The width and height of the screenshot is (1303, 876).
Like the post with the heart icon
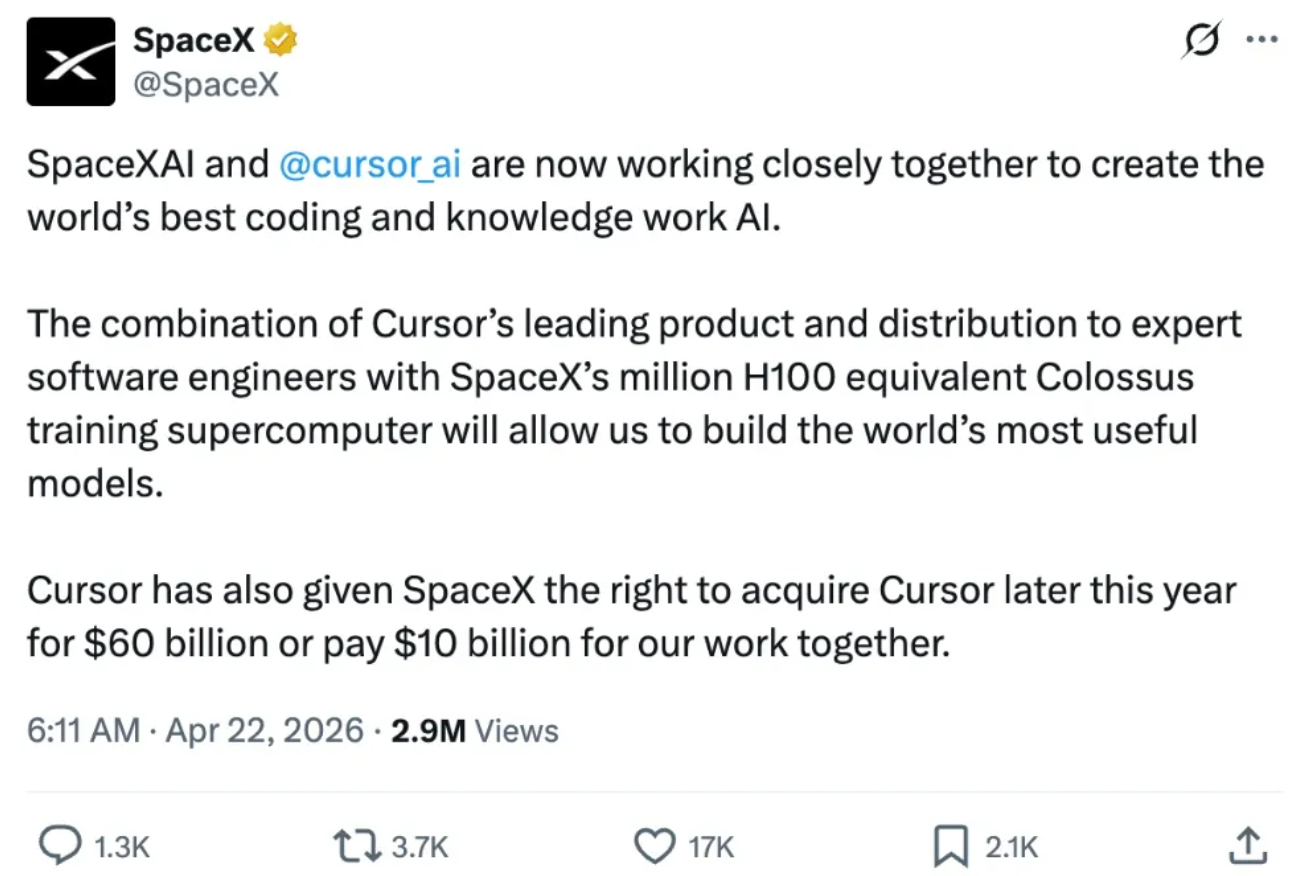[655, 847]
